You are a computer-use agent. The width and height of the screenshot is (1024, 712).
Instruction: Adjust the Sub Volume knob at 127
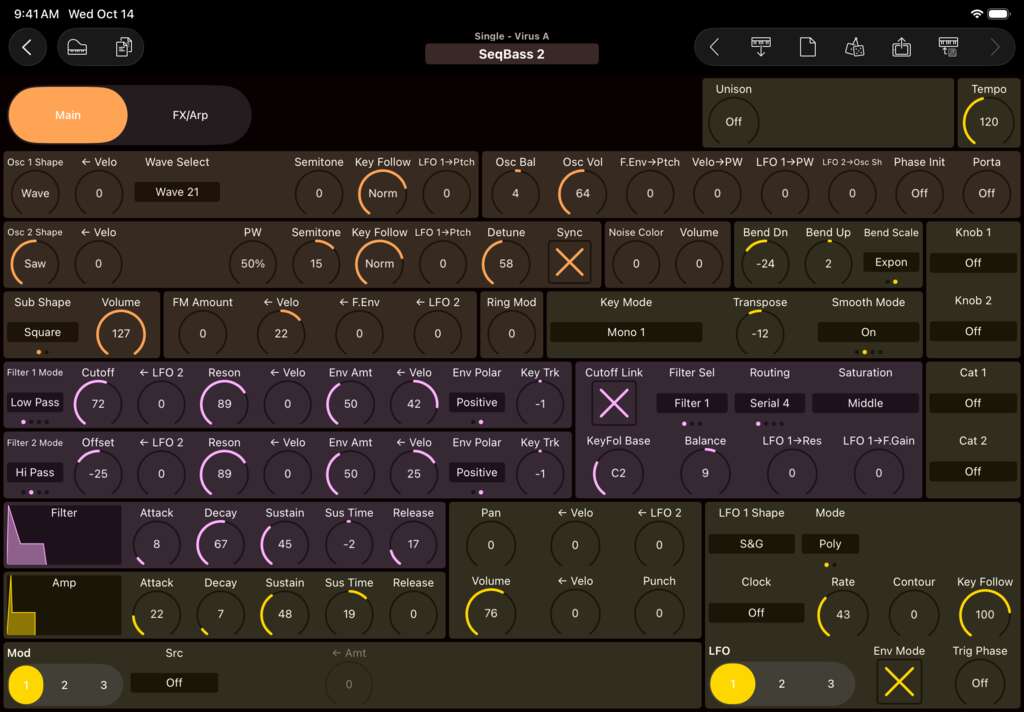(121, 333)
